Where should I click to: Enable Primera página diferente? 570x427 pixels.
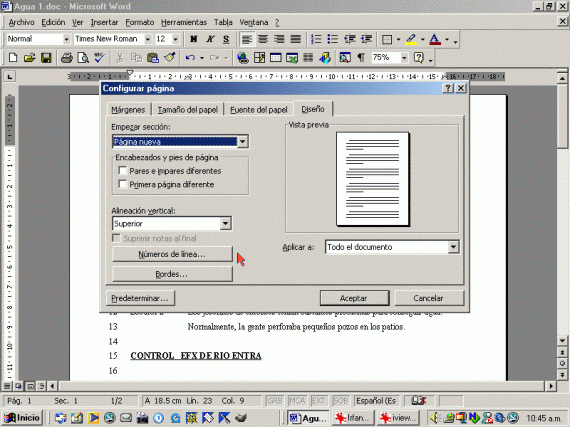[x=123, y=184]
